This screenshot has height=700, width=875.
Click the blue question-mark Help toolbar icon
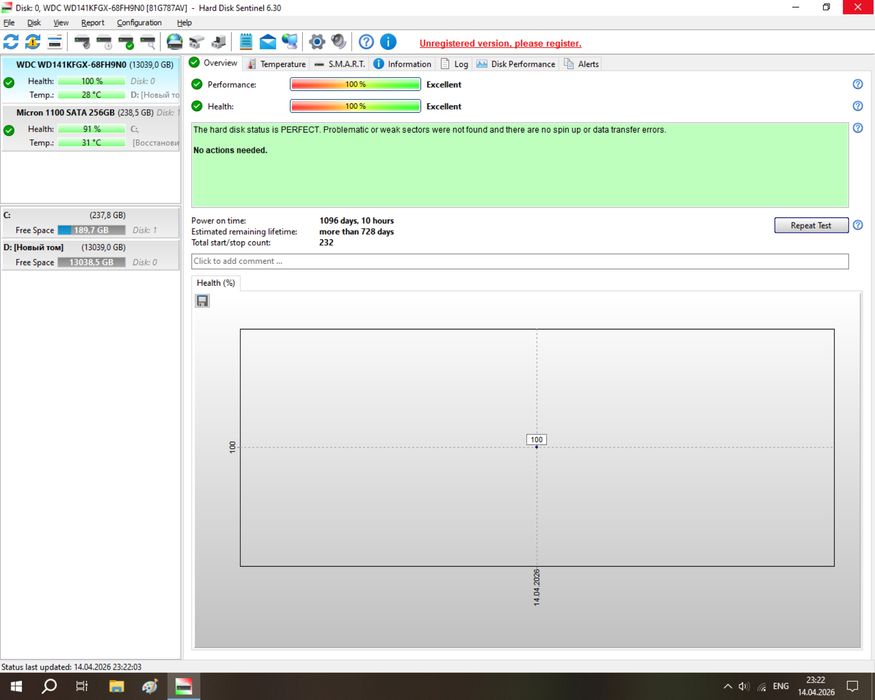366,42
